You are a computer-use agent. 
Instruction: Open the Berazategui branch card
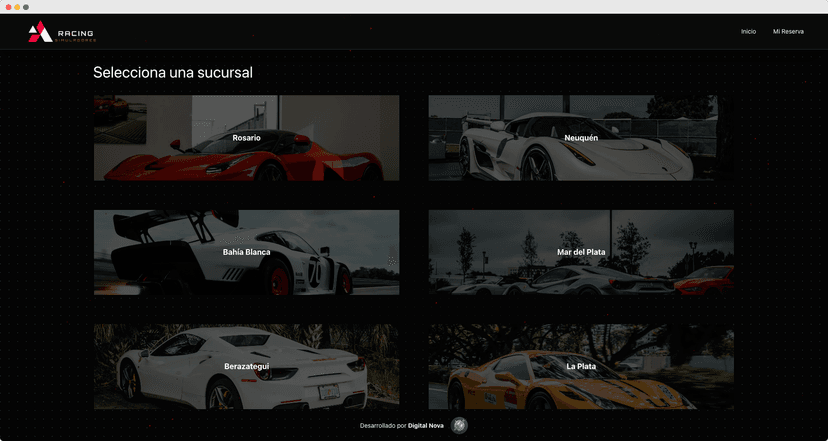point(247,367)
